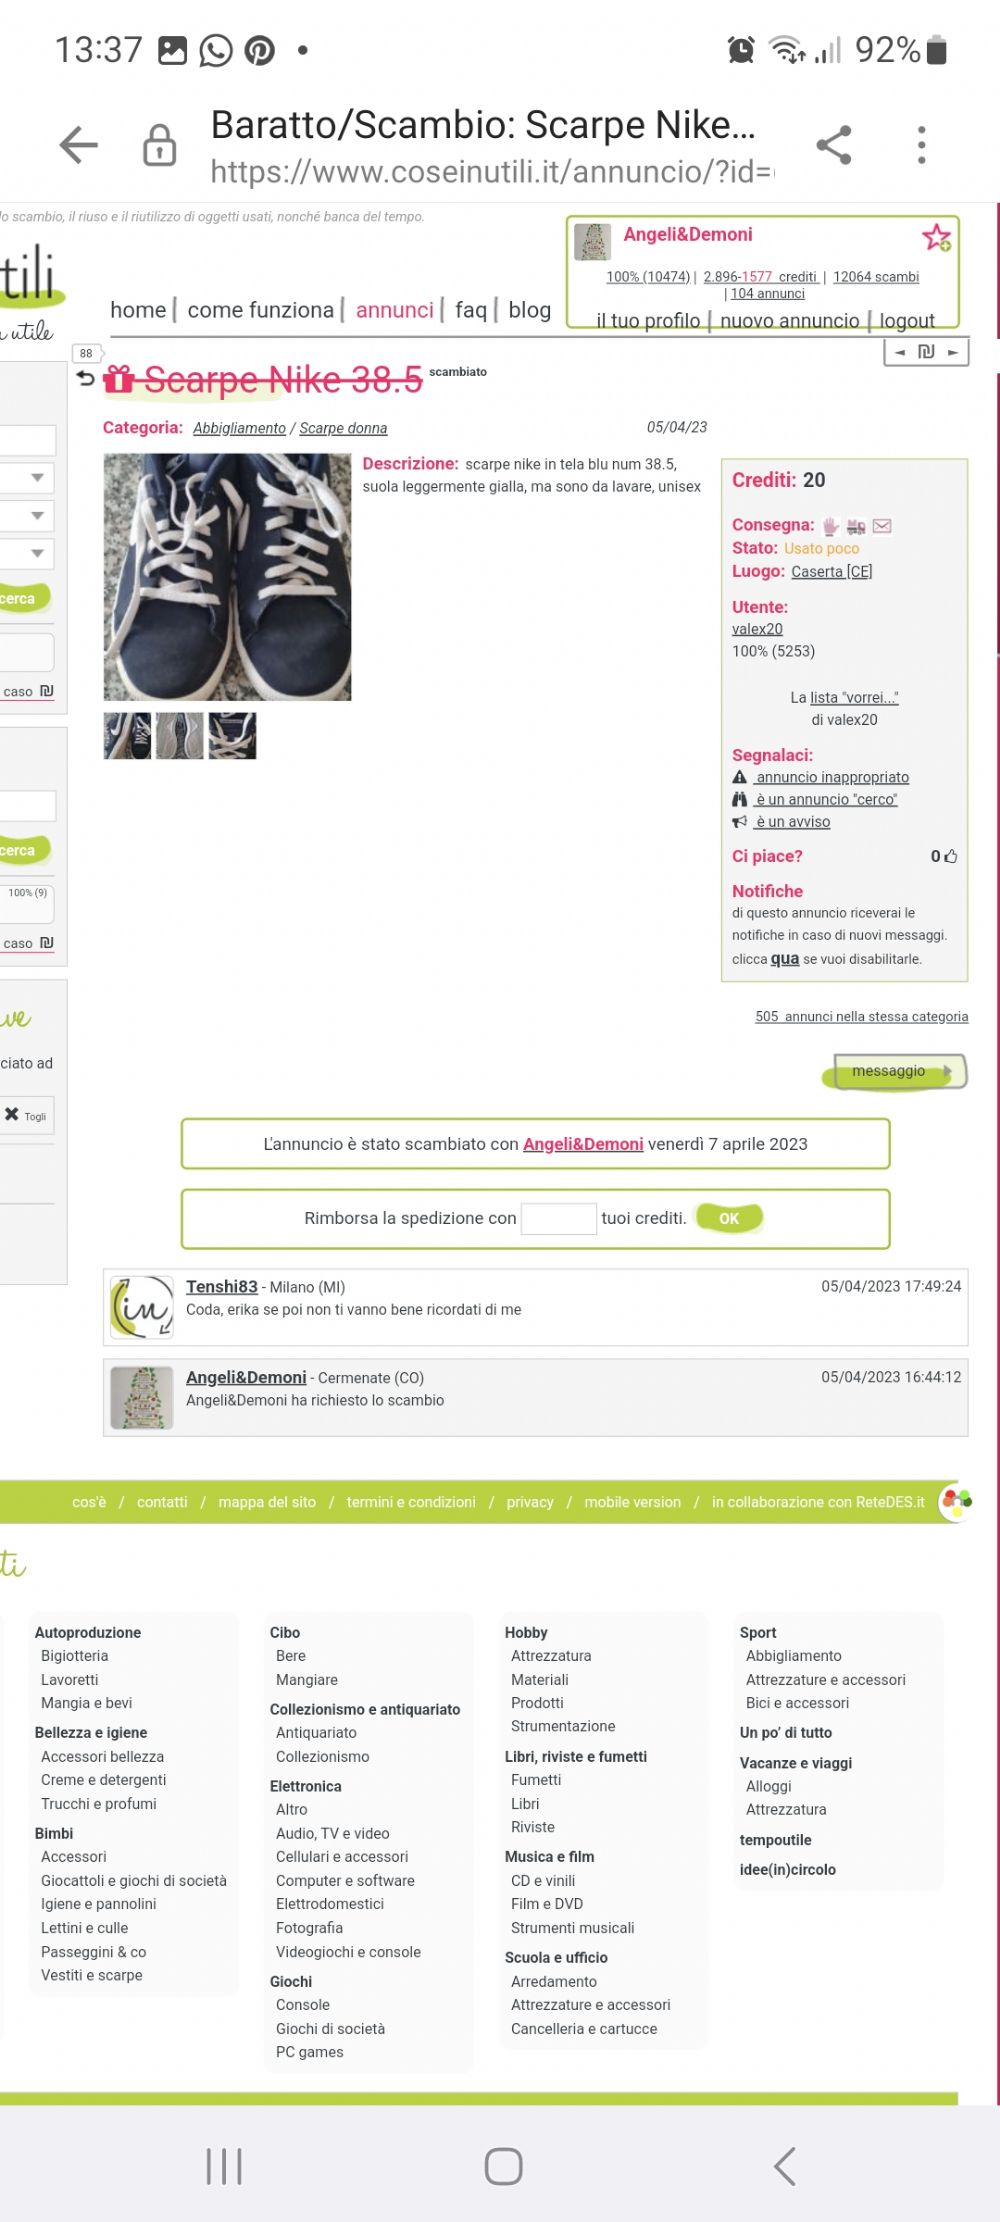Click the return arrow icon beside title
This screenshot has height=2222, width=1000.
tap(86, 378)
